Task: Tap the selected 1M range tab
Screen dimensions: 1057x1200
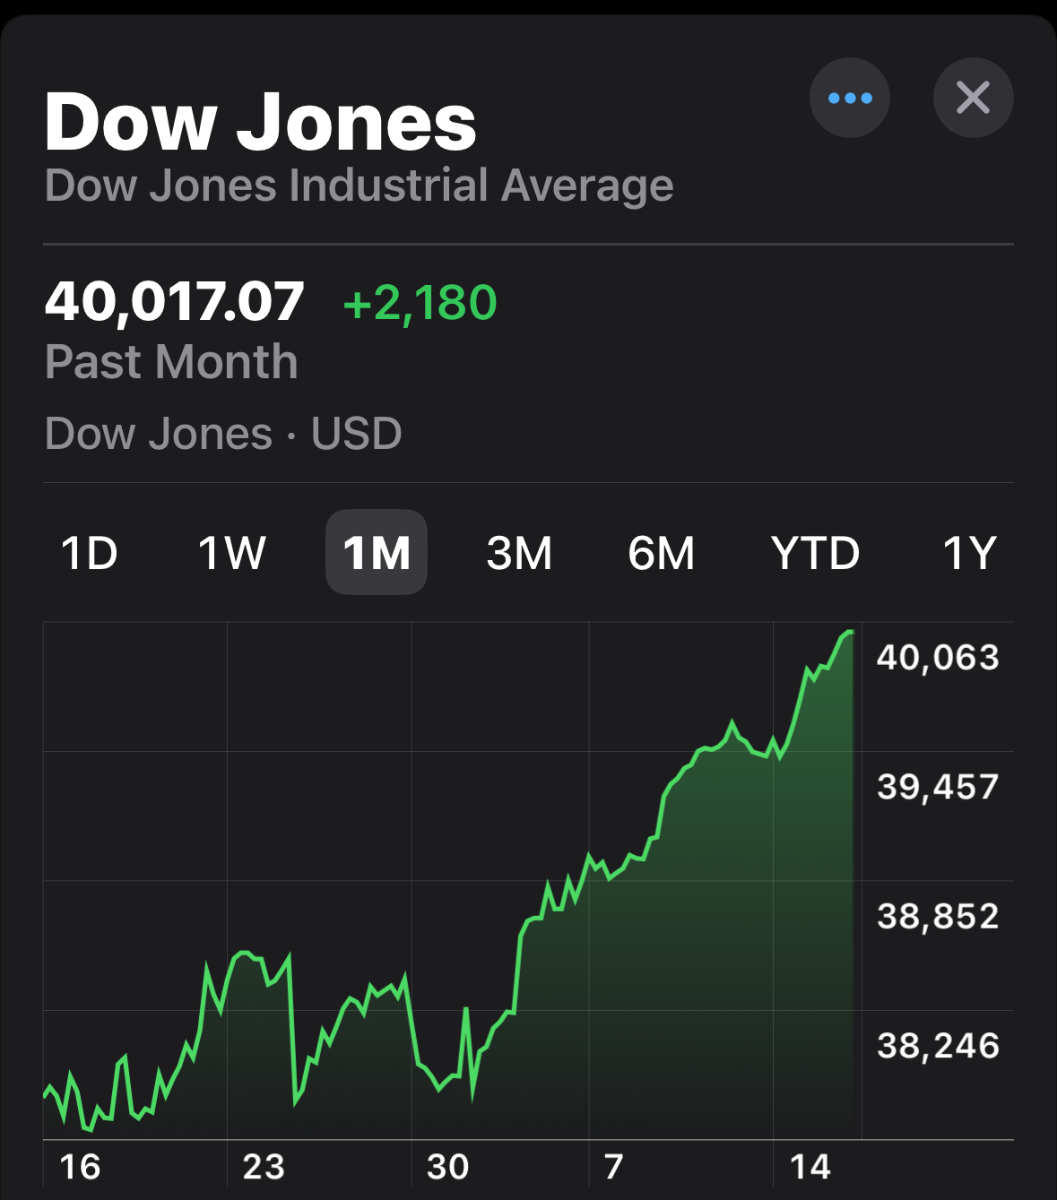Action: click(377, 553)
